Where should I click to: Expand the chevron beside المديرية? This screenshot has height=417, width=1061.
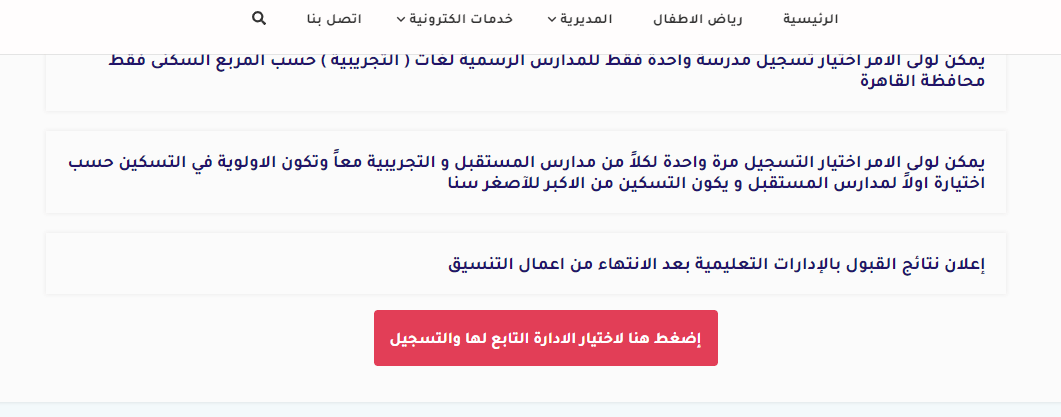point(551,20)
